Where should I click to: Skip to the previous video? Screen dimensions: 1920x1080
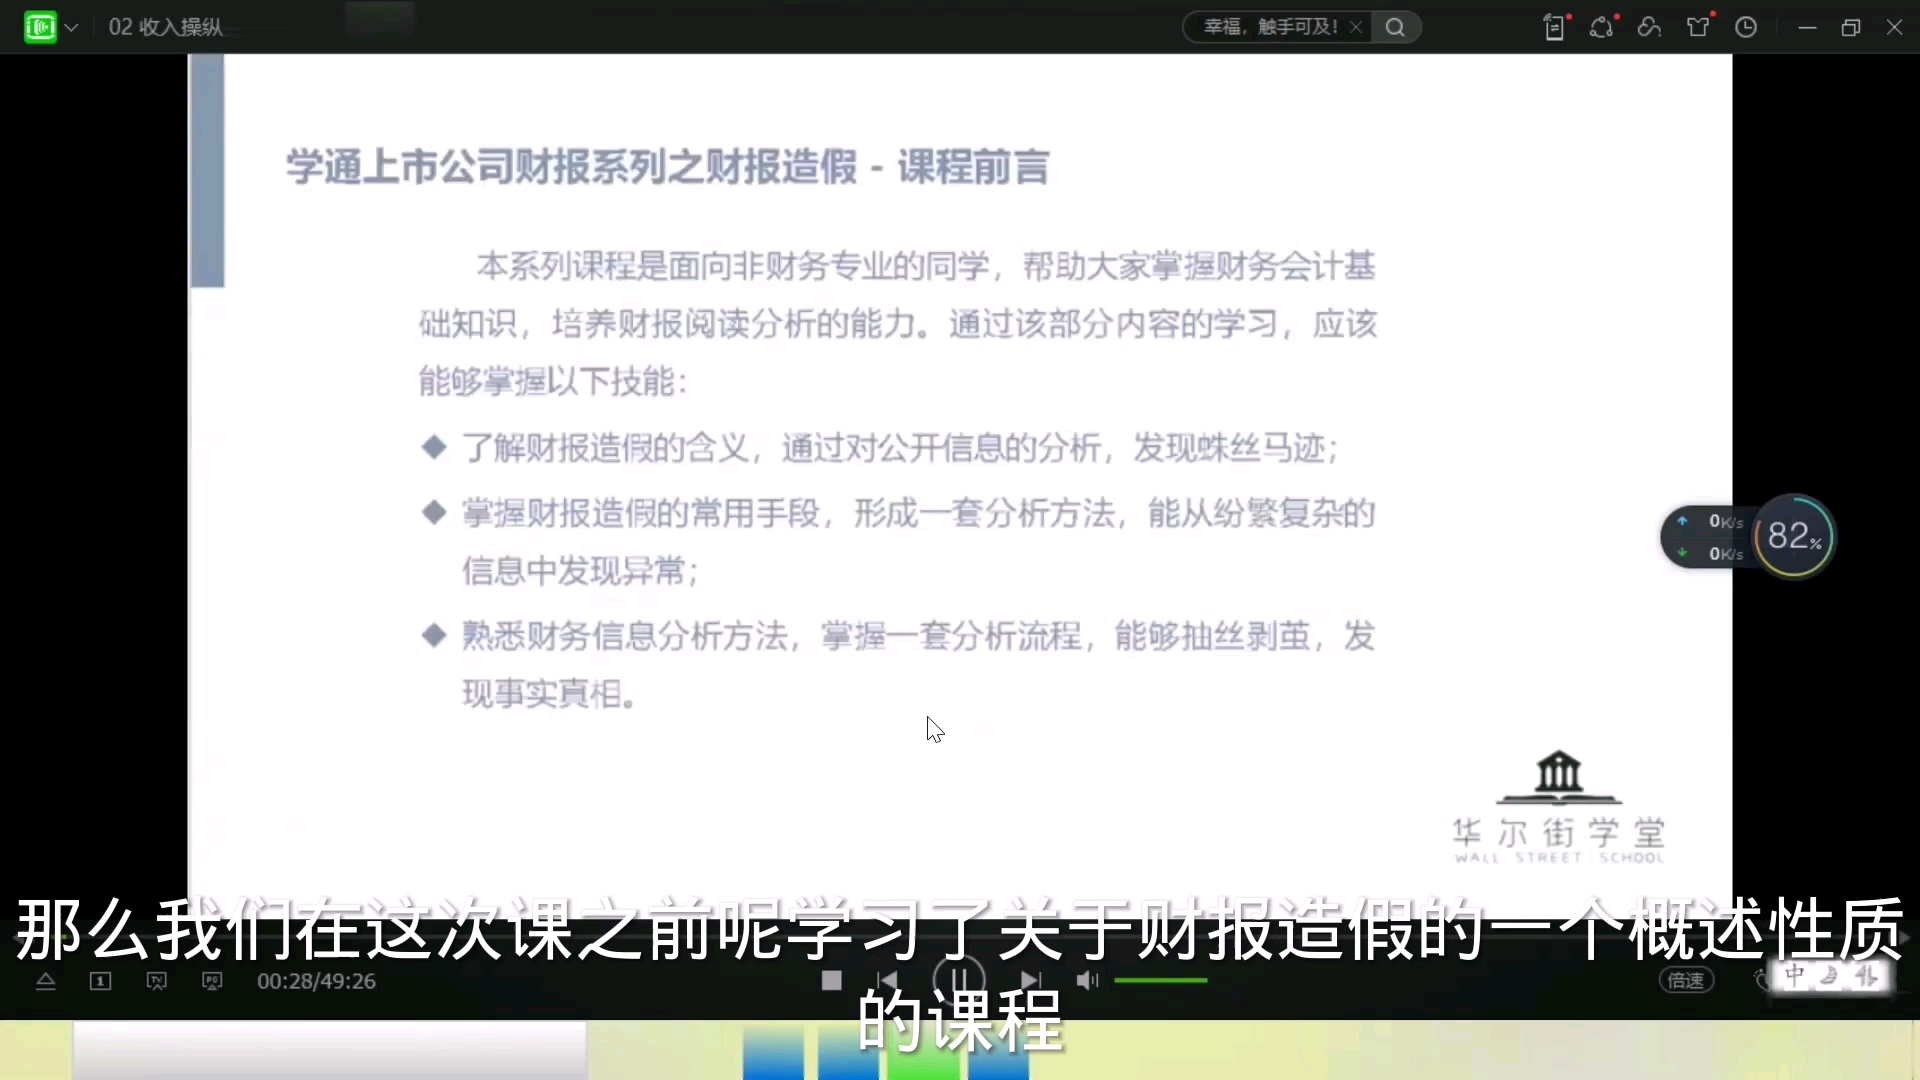tap(887, 981)
